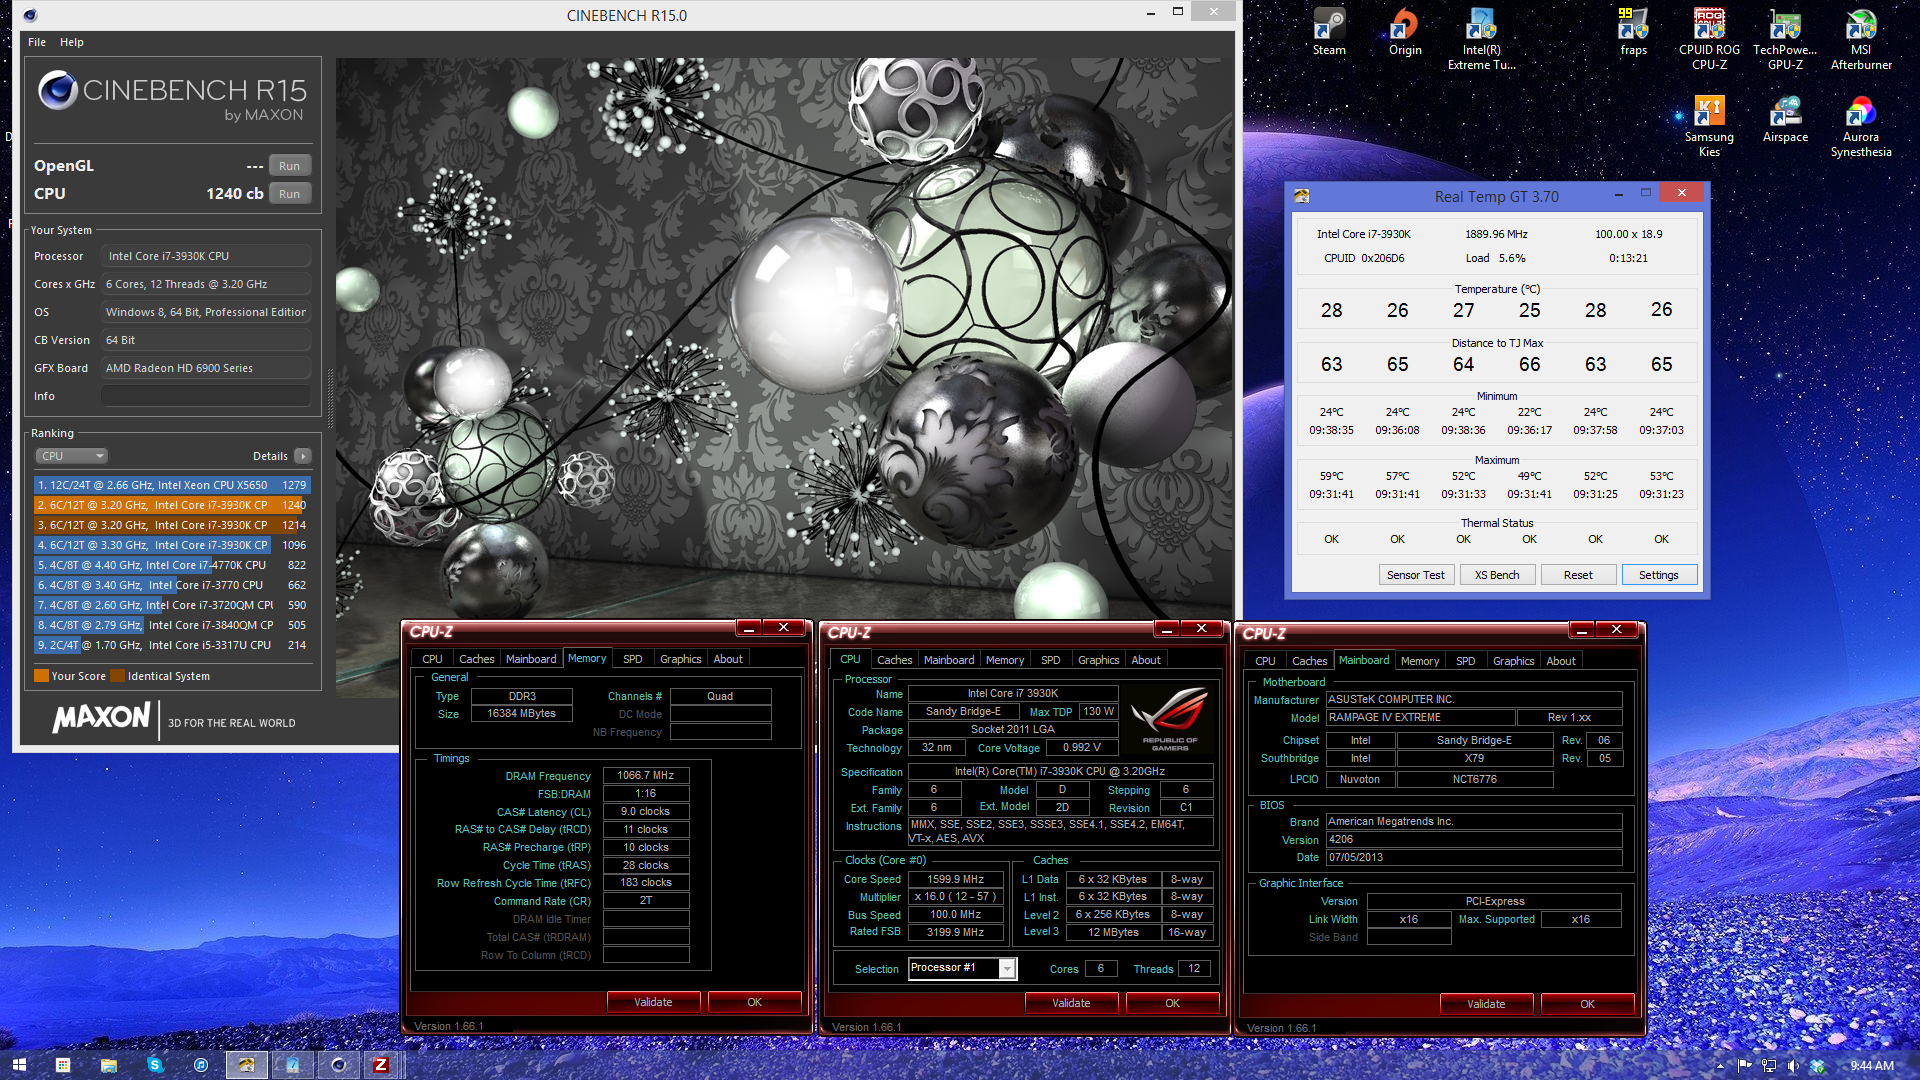
Task: Open the apps grid taskbar icon
Action: point(63,1065)
